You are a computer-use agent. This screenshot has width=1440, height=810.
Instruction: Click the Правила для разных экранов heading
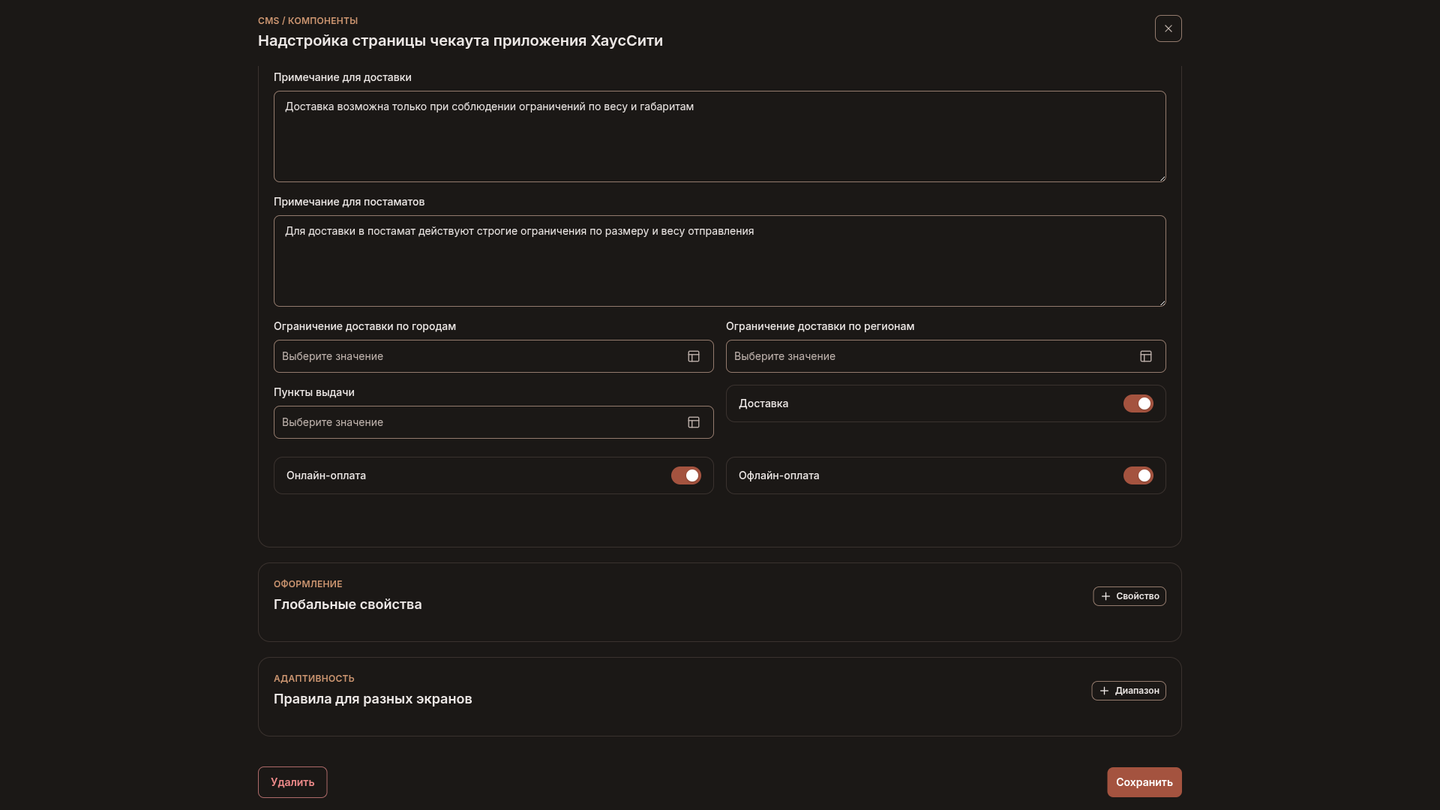click(x=373, y=699)
